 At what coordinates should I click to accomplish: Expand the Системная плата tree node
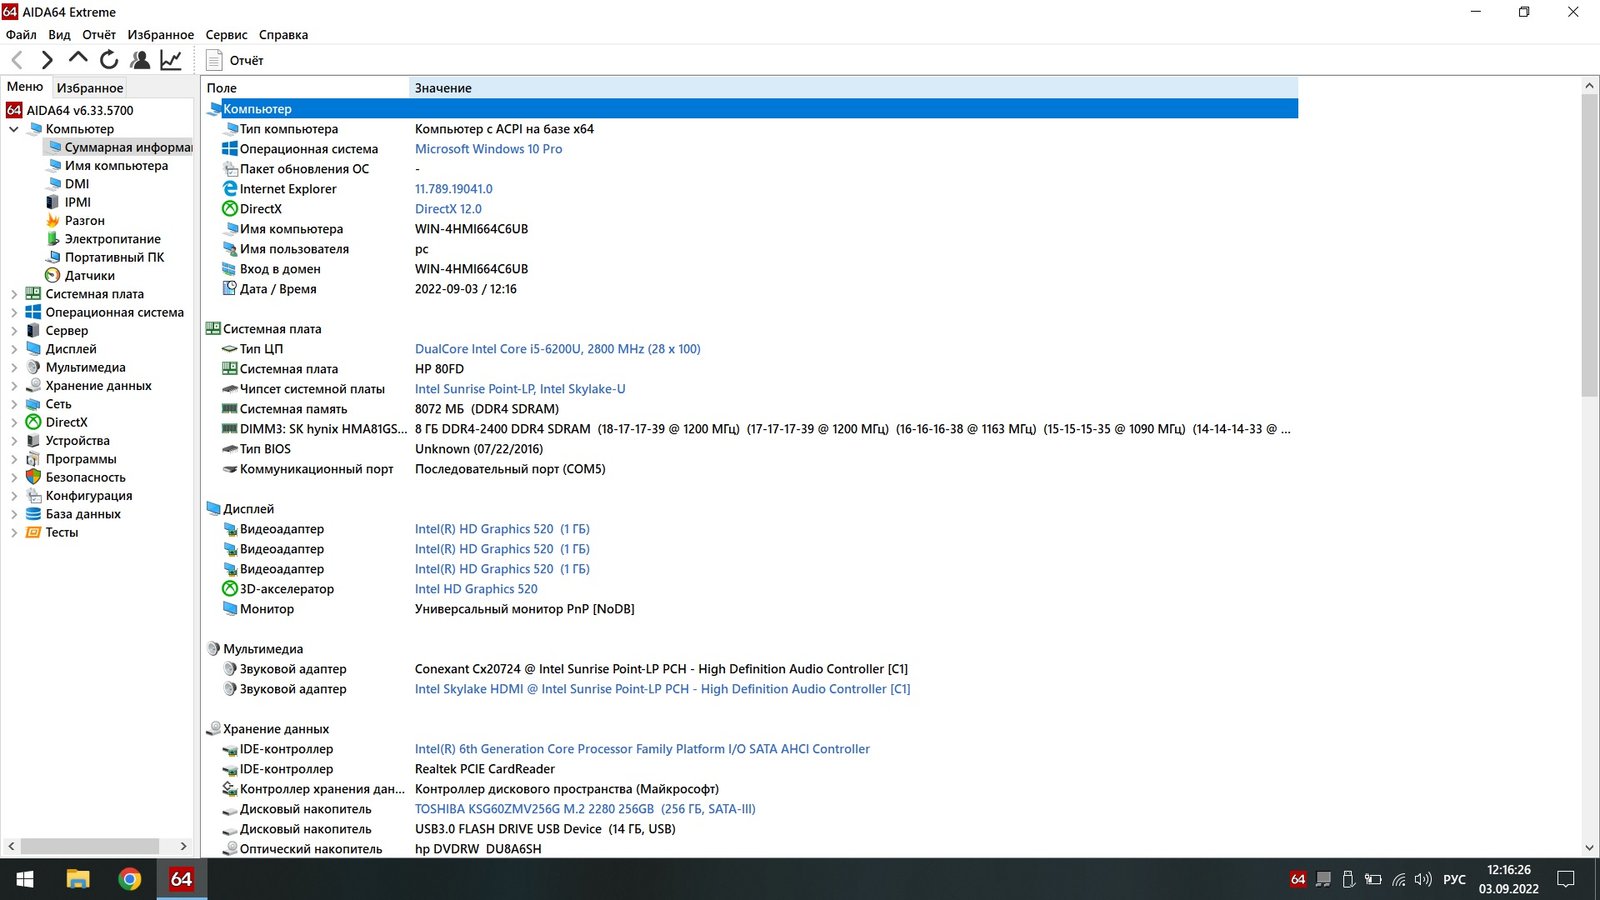pyautogui.click(x=13, y=294)
